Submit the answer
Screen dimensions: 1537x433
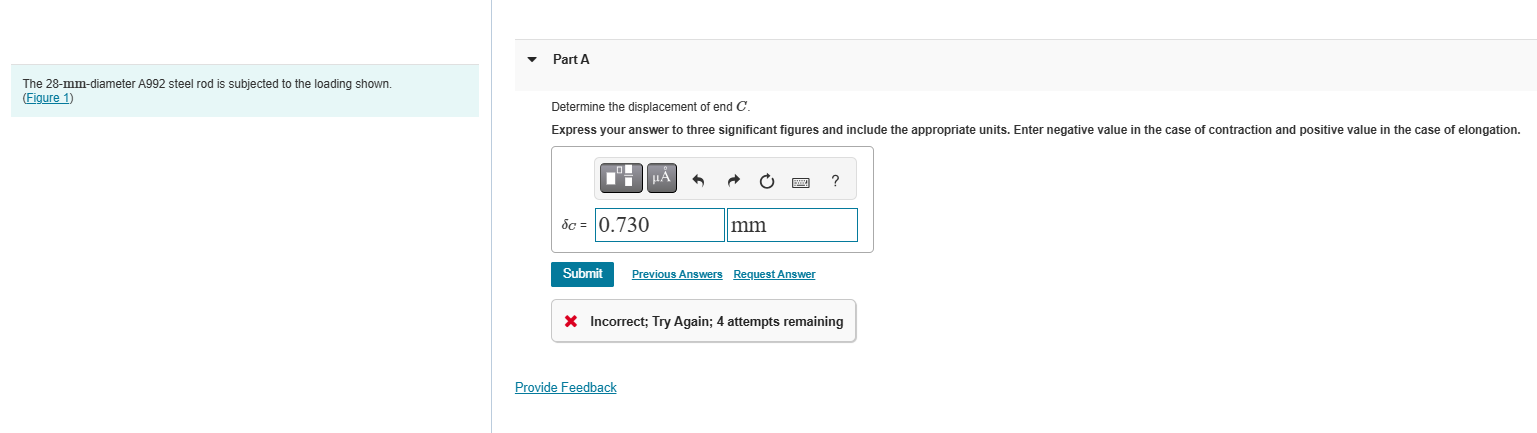582,274
